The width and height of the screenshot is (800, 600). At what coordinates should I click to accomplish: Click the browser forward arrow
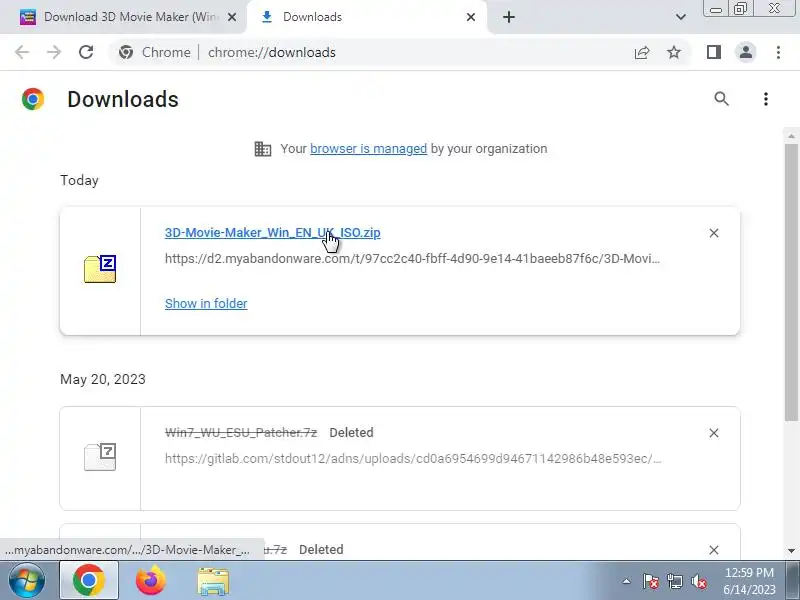[54, 52]
